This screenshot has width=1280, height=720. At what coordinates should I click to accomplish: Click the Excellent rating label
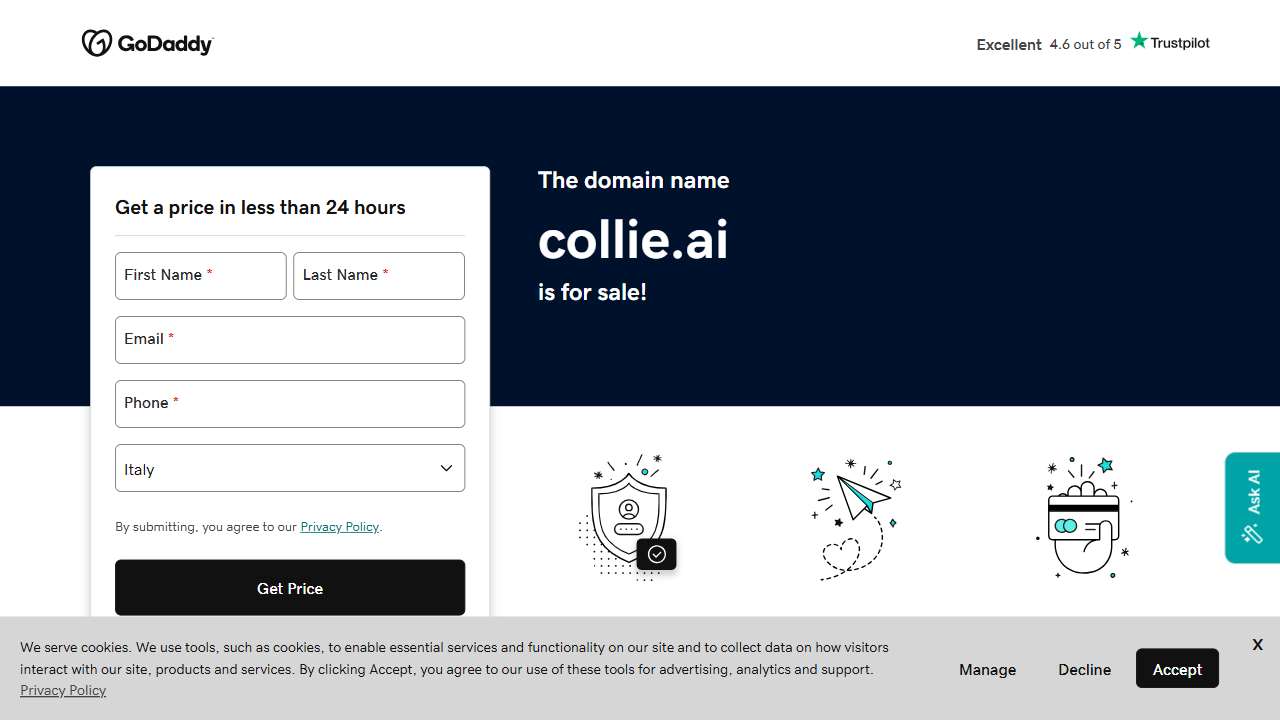click(1009, 44)
